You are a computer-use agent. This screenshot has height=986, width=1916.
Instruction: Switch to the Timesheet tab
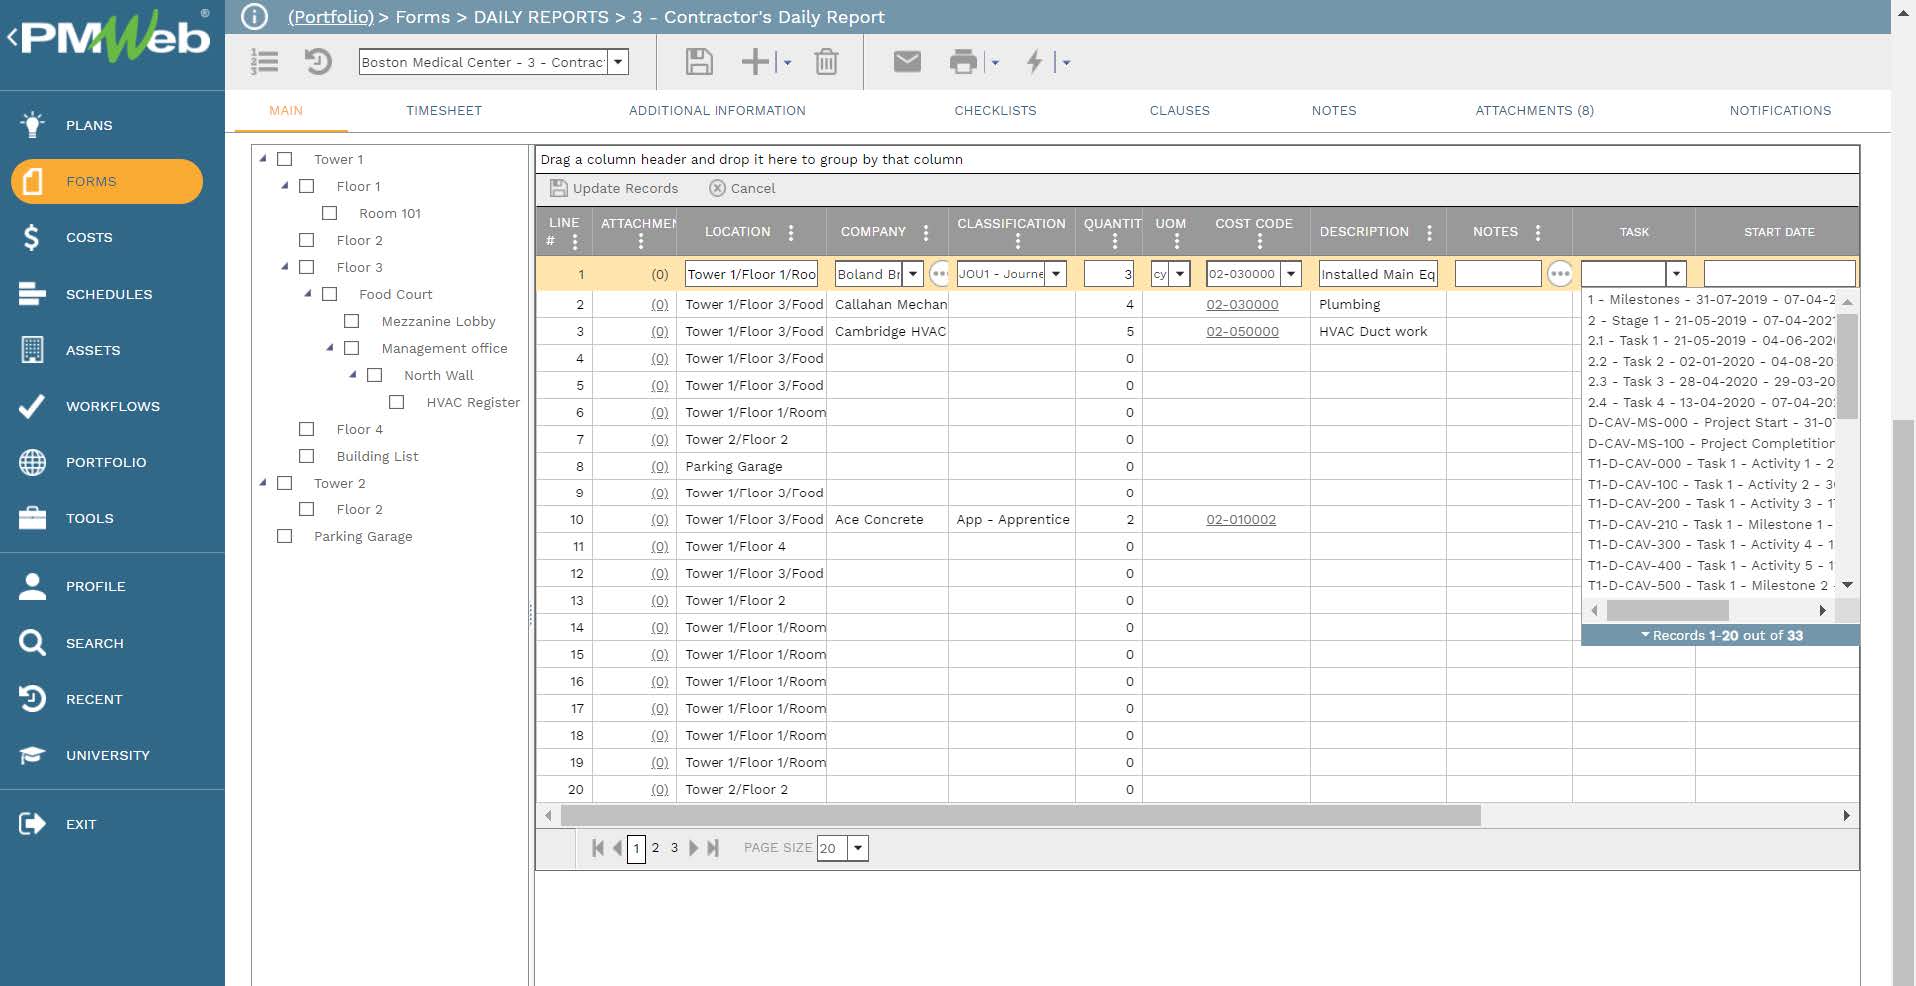[x=444, y=111]
